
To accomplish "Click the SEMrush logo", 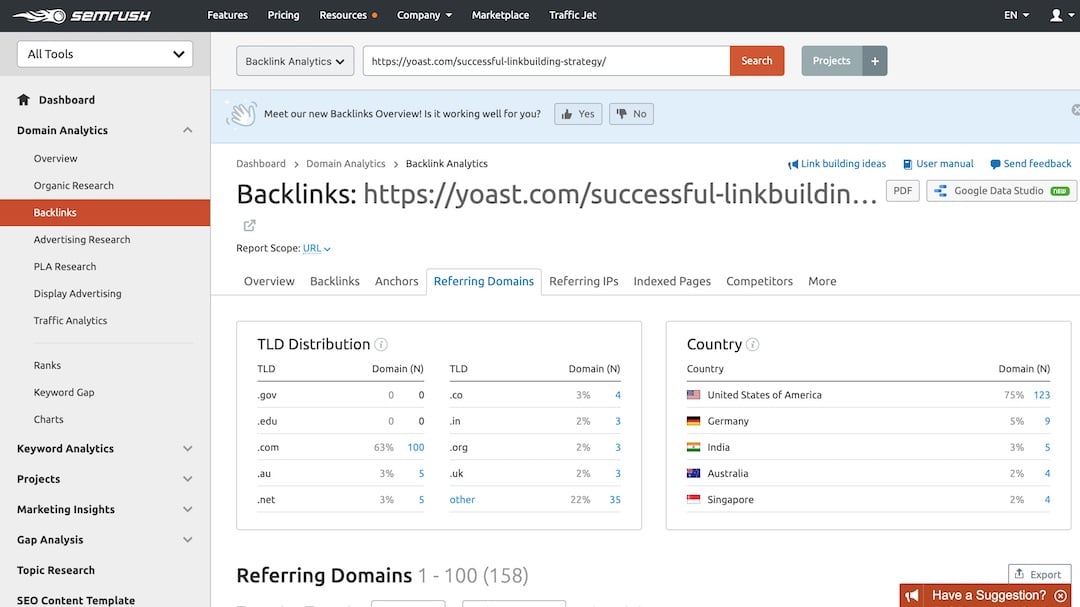I will (81, 15).
